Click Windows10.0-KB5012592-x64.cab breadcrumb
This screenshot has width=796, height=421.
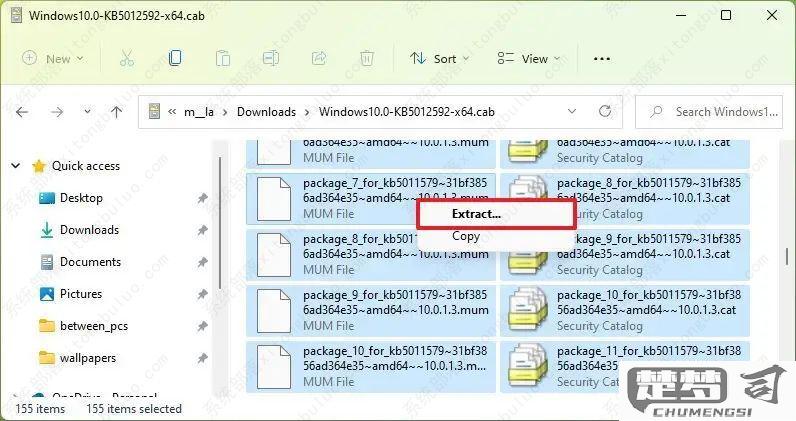(x=406, y=112)
